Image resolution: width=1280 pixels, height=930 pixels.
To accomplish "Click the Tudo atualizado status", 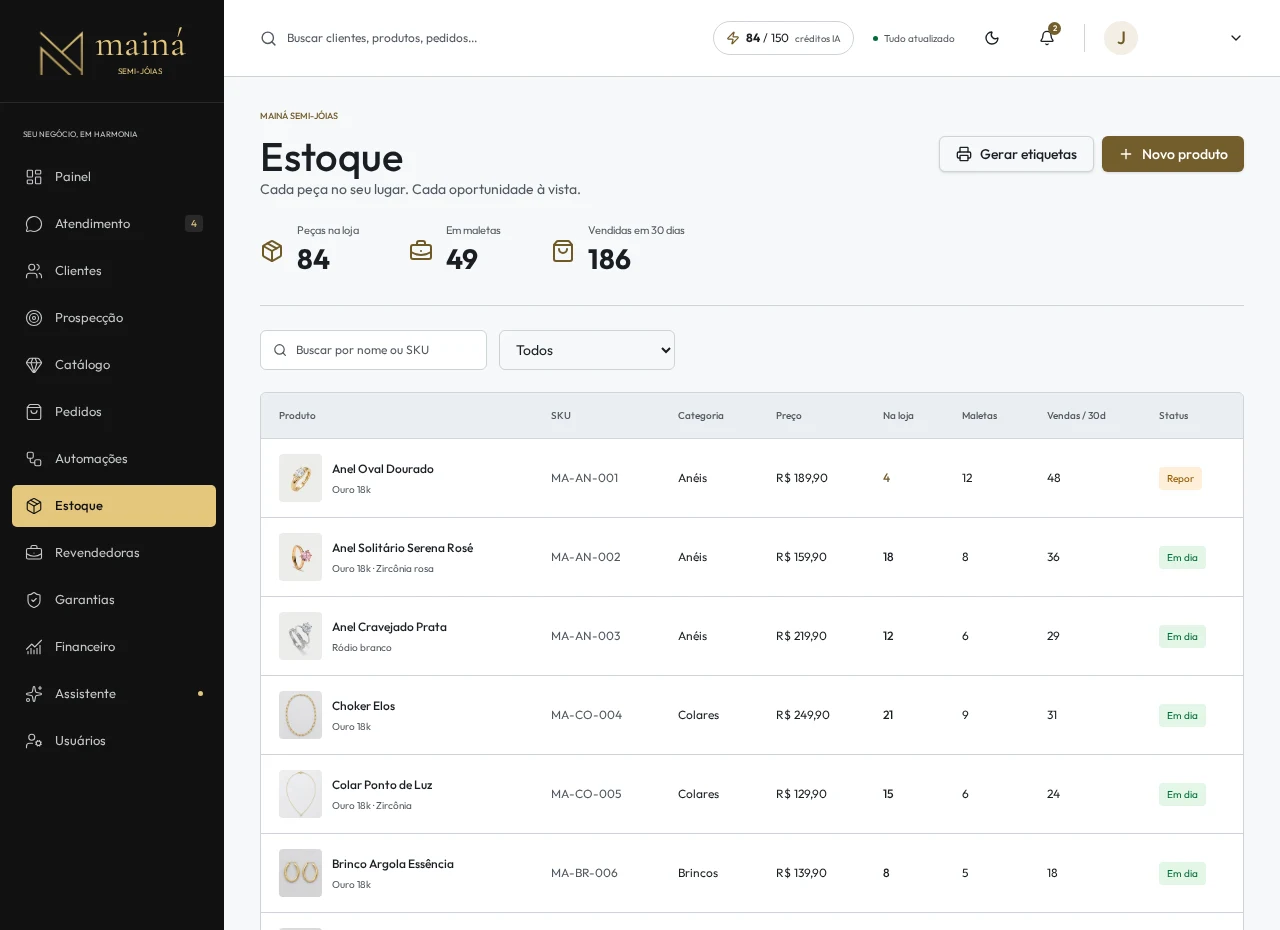I will (914, 38).
